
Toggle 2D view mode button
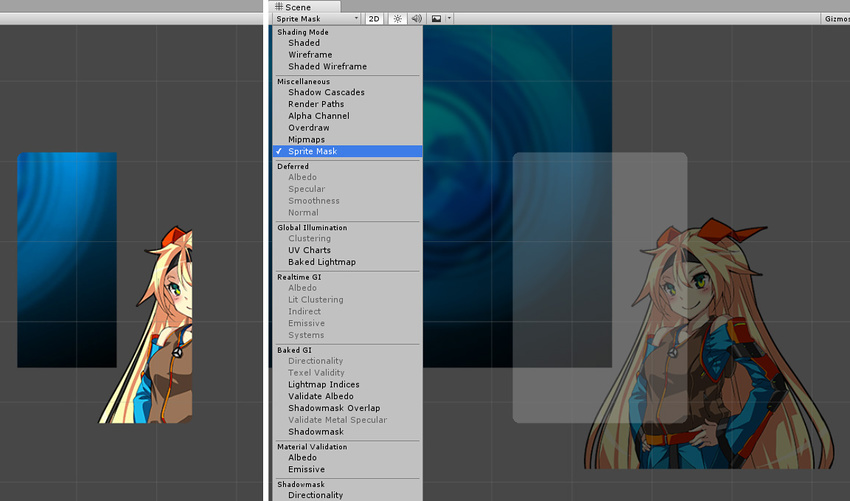[374, 18]
